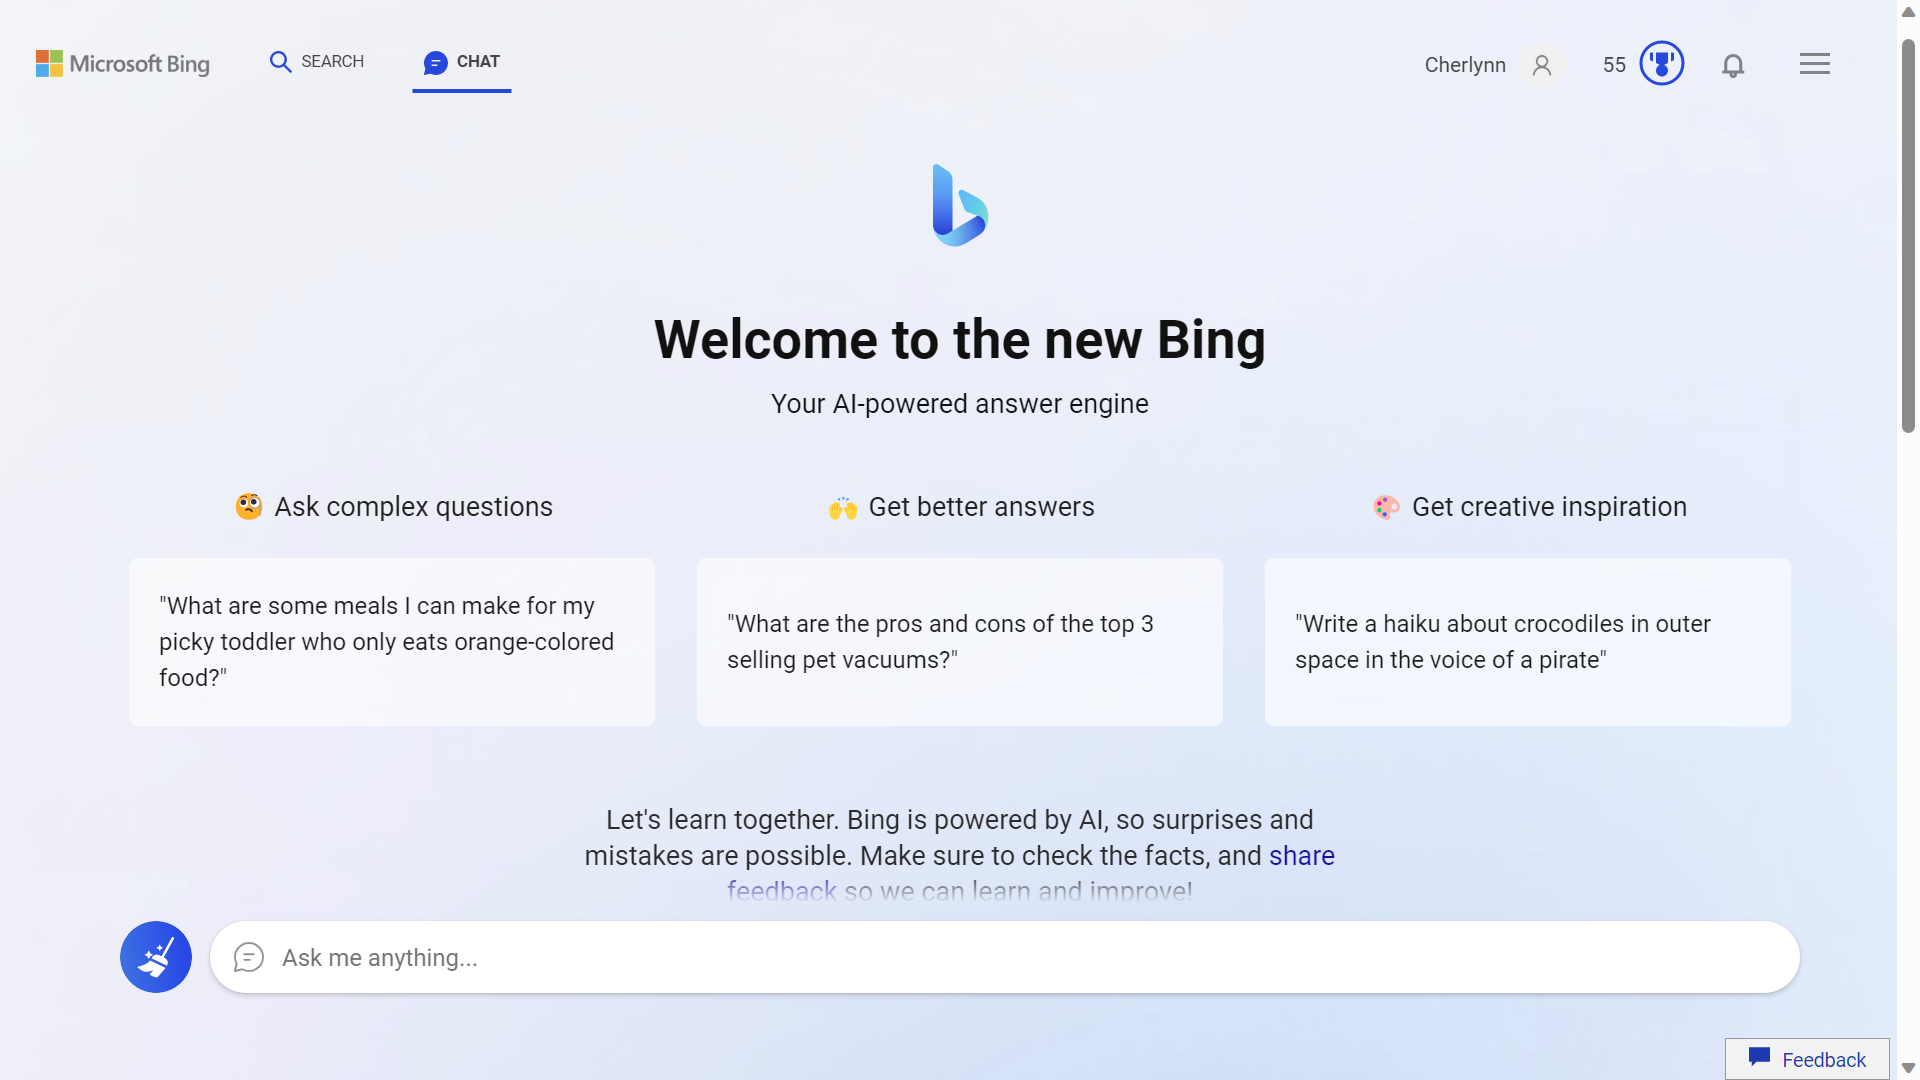Click the pirate haiku creative card
Screen dimensions: 1920x1080
pos(1527,641)
